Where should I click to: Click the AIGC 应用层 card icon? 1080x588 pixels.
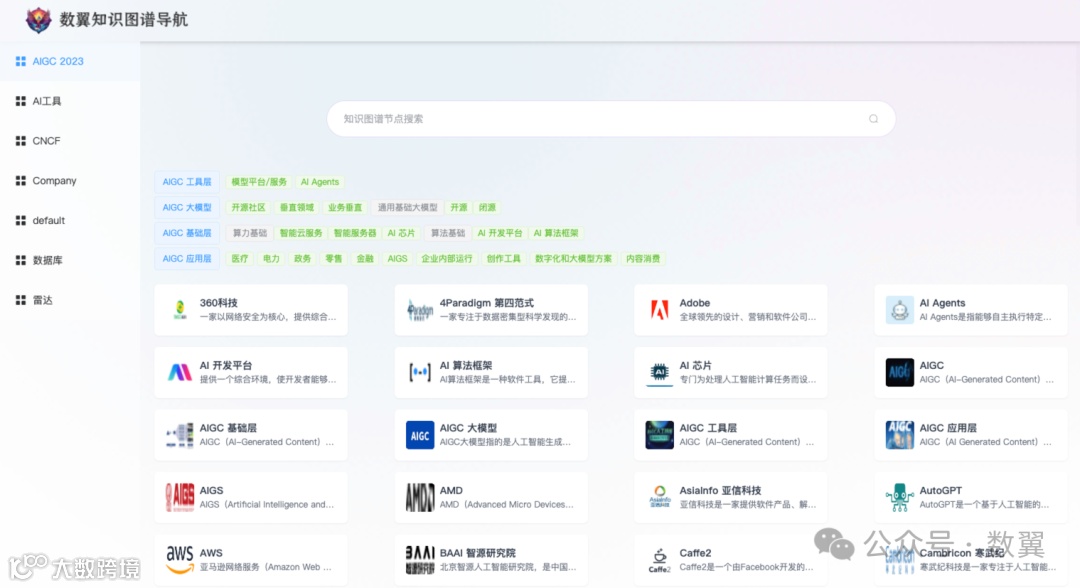click(899, 435)
